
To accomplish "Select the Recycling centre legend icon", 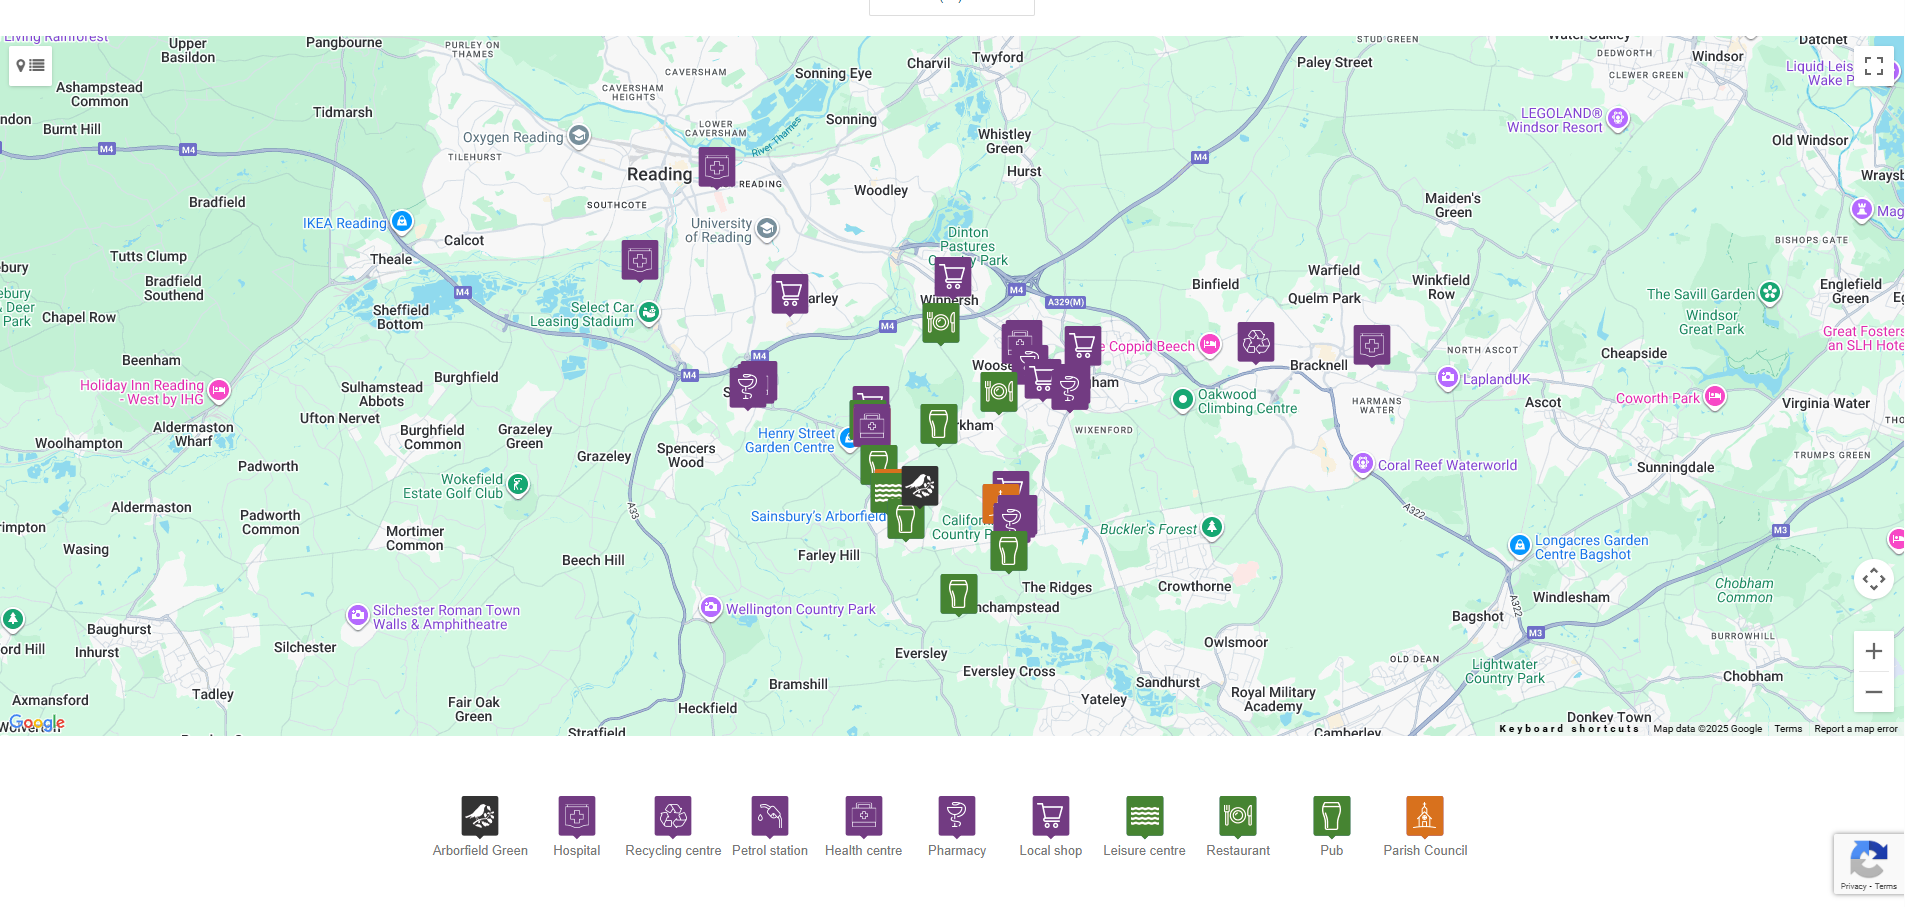I will [672, 814].
